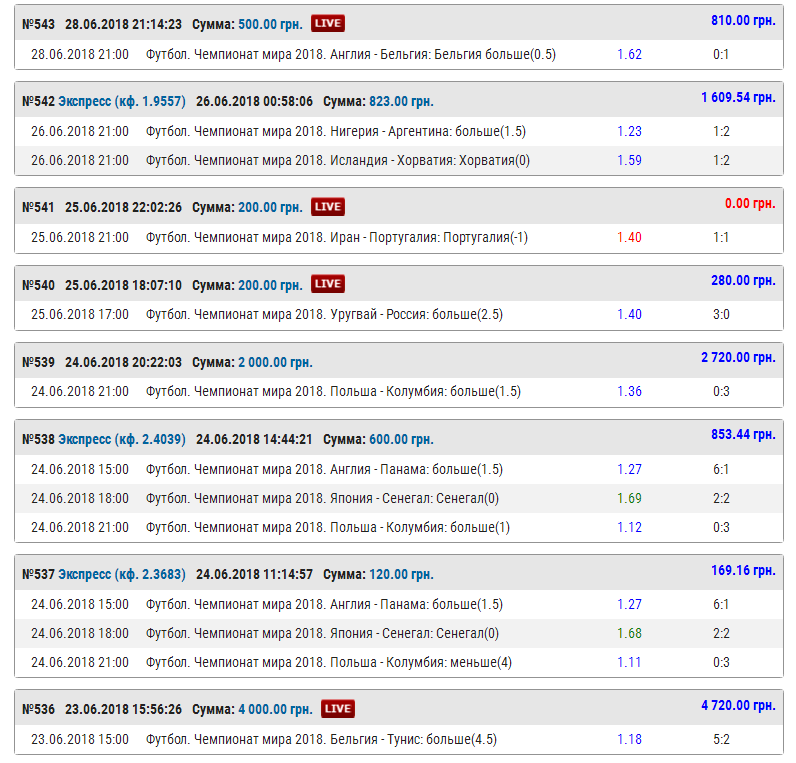Click the 169.16 грн. payout
Viewport: 796px width, 763px height.
click(743, 570)
